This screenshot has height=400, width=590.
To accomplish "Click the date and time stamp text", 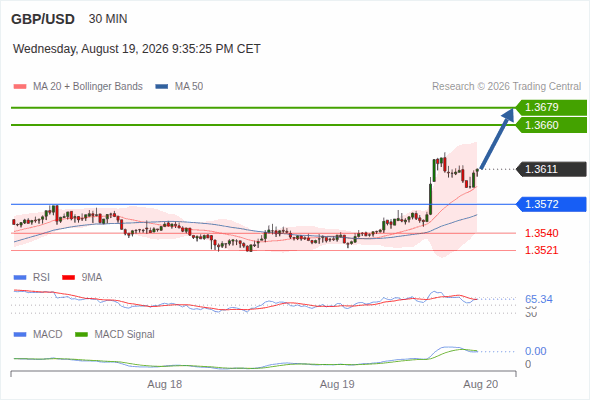I will [137, 49].
